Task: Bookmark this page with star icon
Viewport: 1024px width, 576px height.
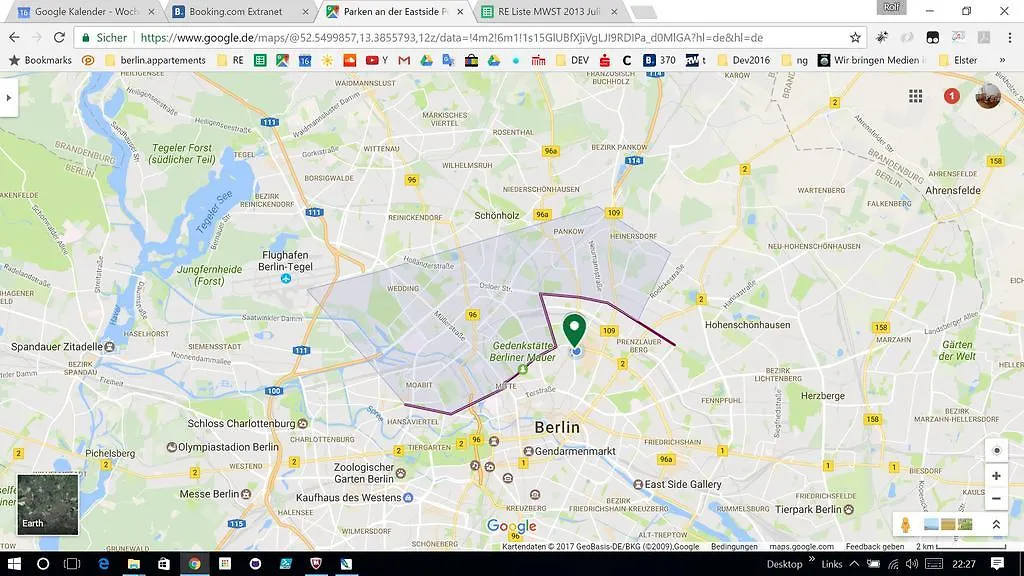Action: [x=855, y=38]
